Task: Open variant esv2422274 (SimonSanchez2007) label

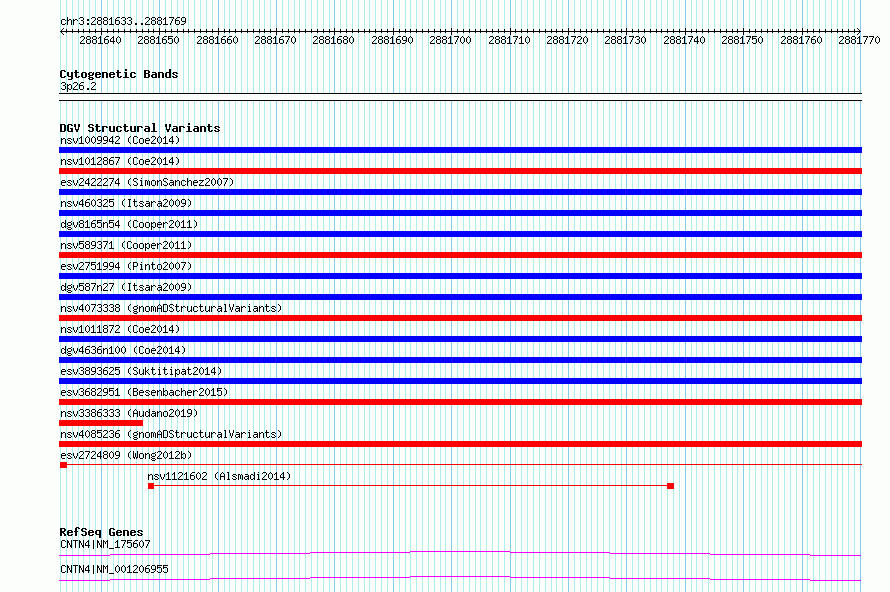Action: coord(147,182)
